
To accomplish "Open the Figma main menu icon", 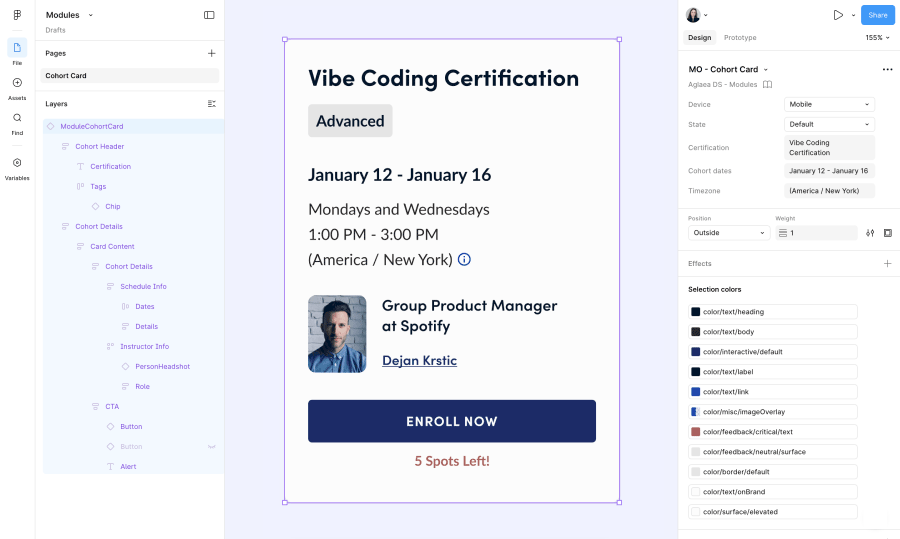I will point(17,15).
